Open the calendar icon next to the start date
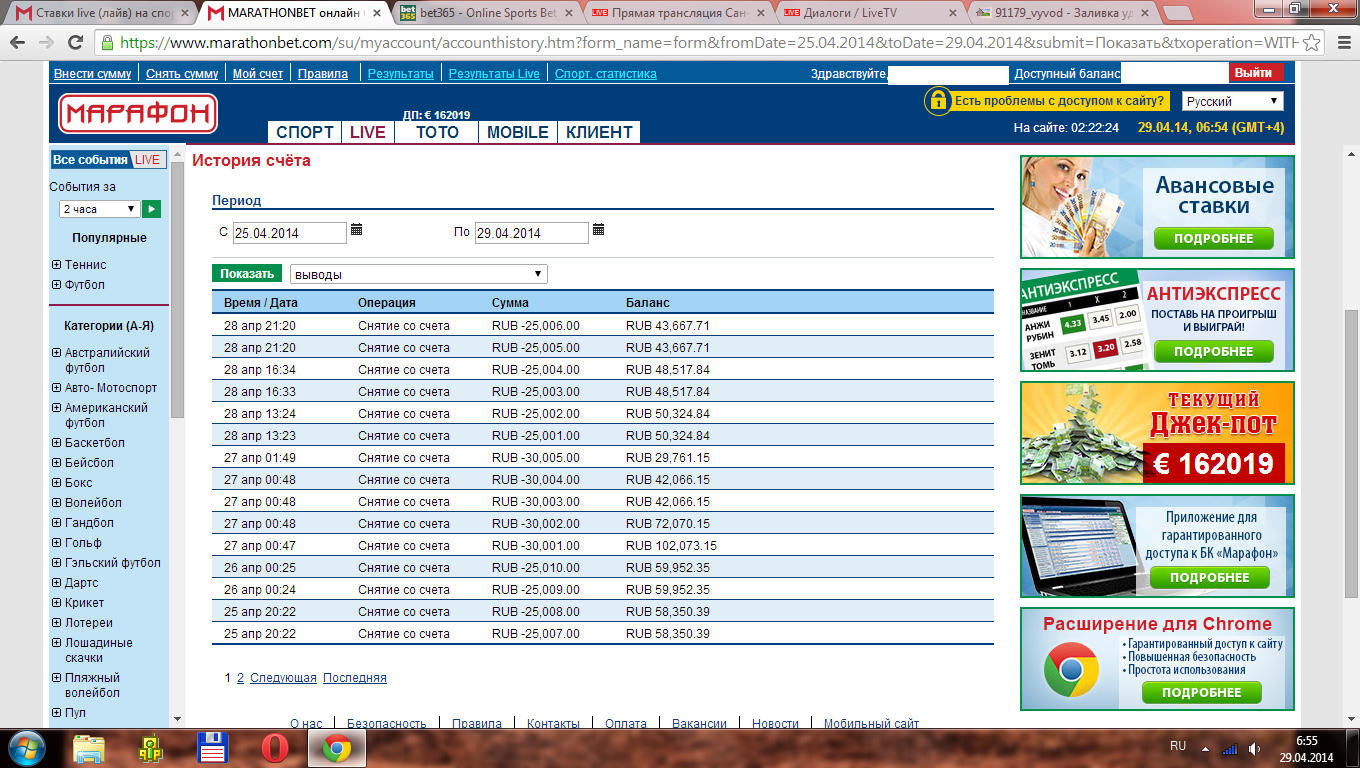 point(356,230)
